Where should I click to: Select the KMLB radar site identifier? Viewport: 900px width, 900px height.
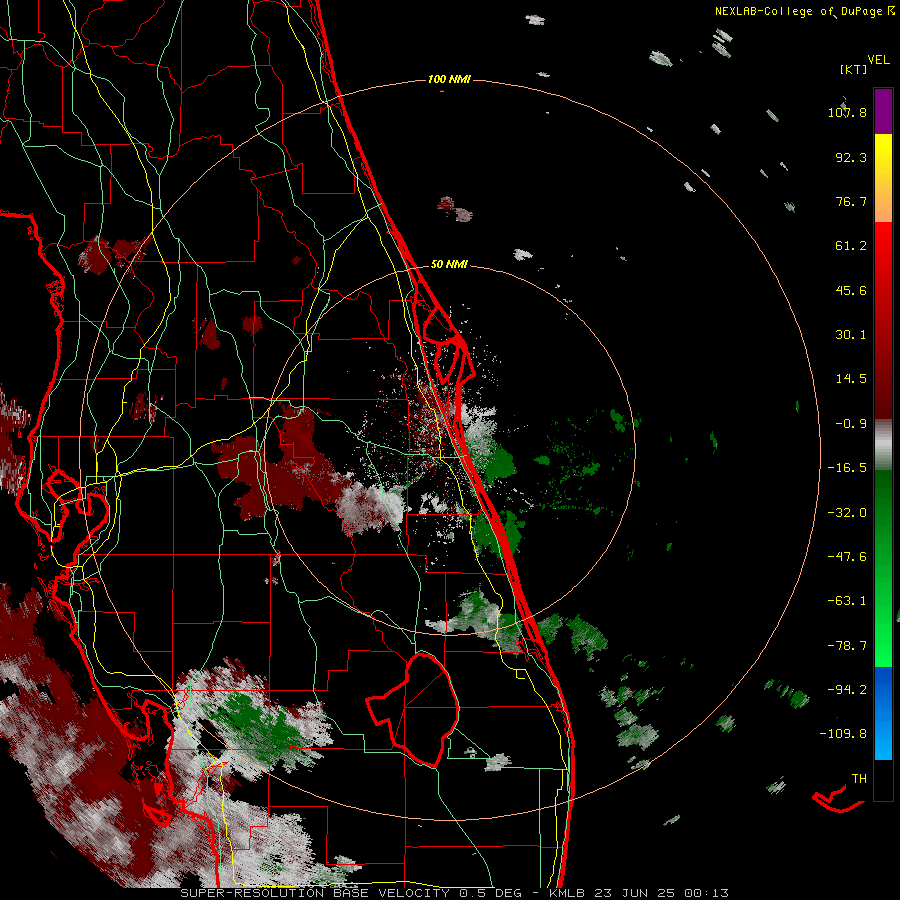click(569, 893)
